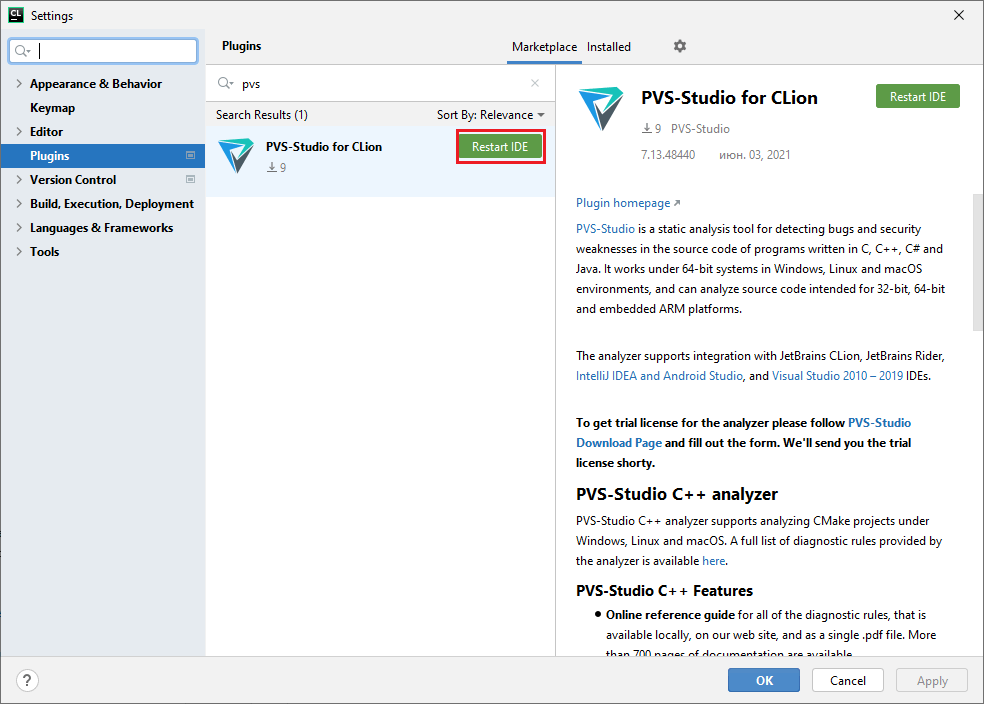Select Keymap in the settings tree

click(x=53, y=108)
